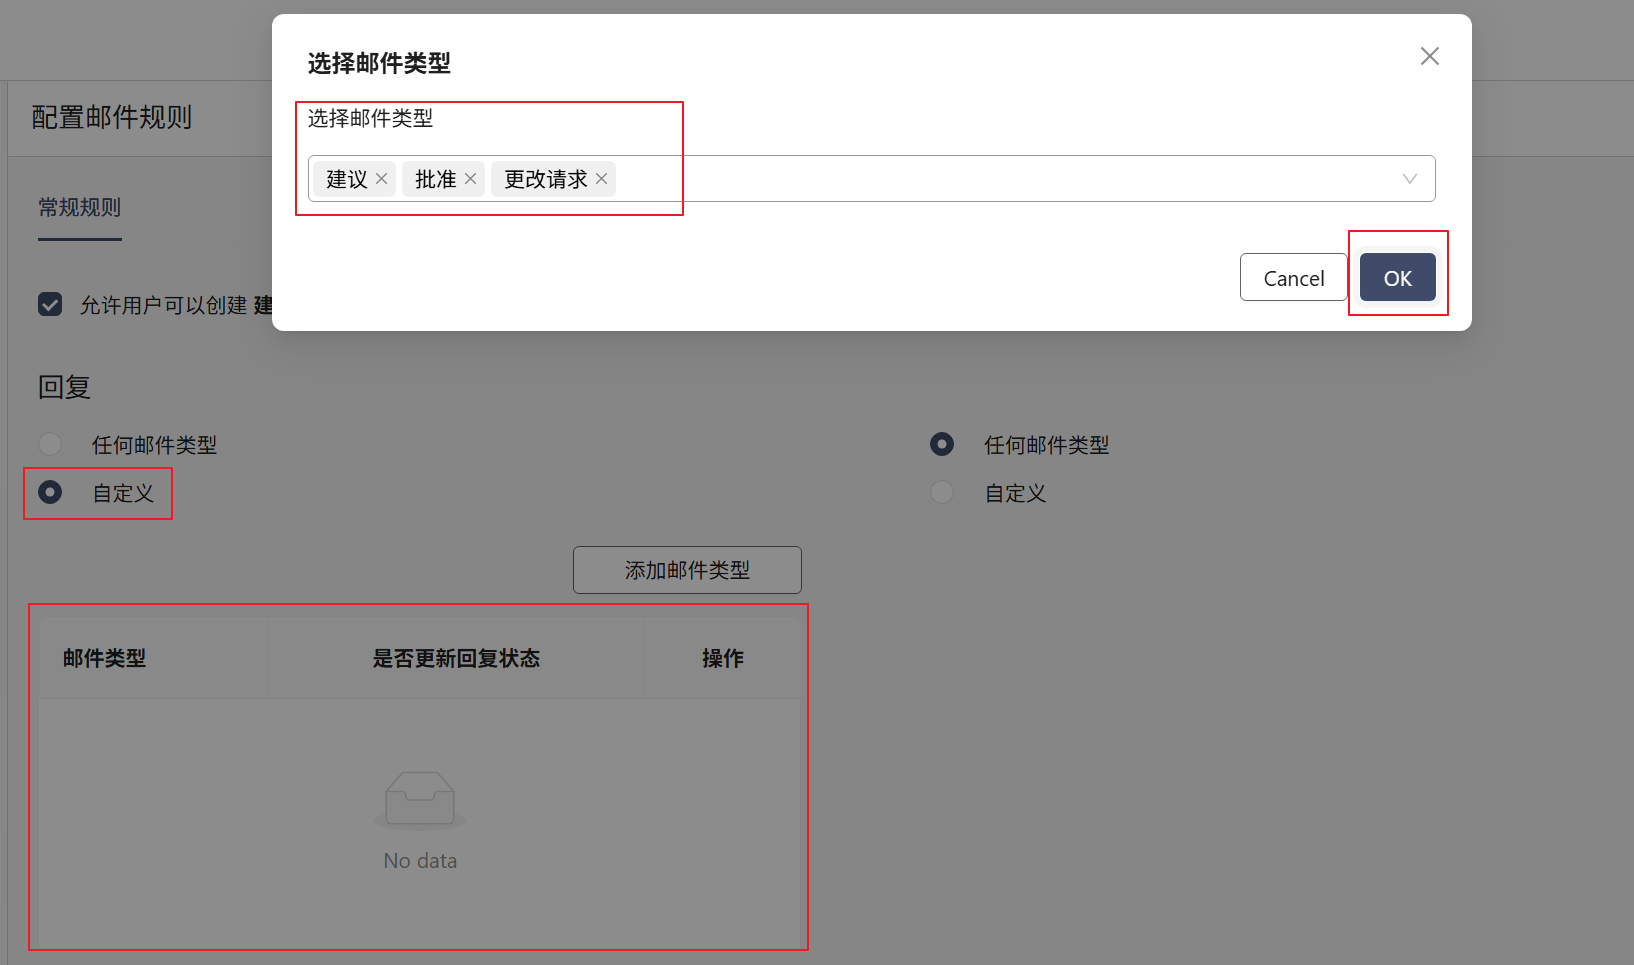Expand the mail type dropdown arrow

click(1409, 179)
